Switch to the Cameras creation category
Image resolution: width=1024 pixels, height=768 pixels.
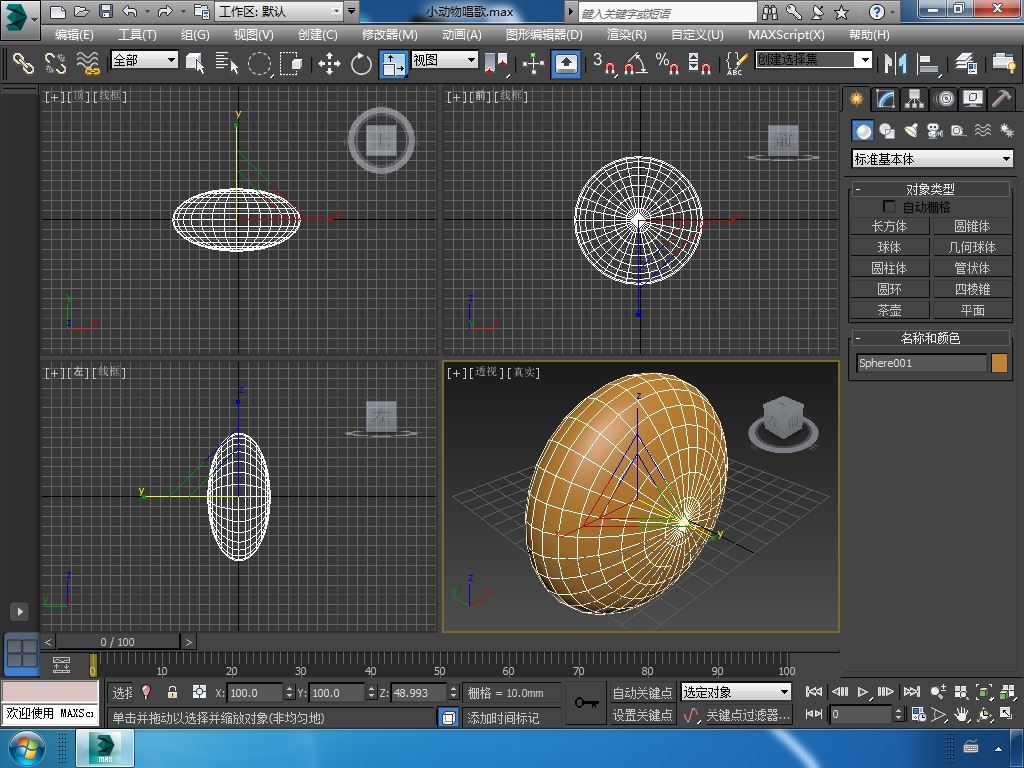(934, 131)
